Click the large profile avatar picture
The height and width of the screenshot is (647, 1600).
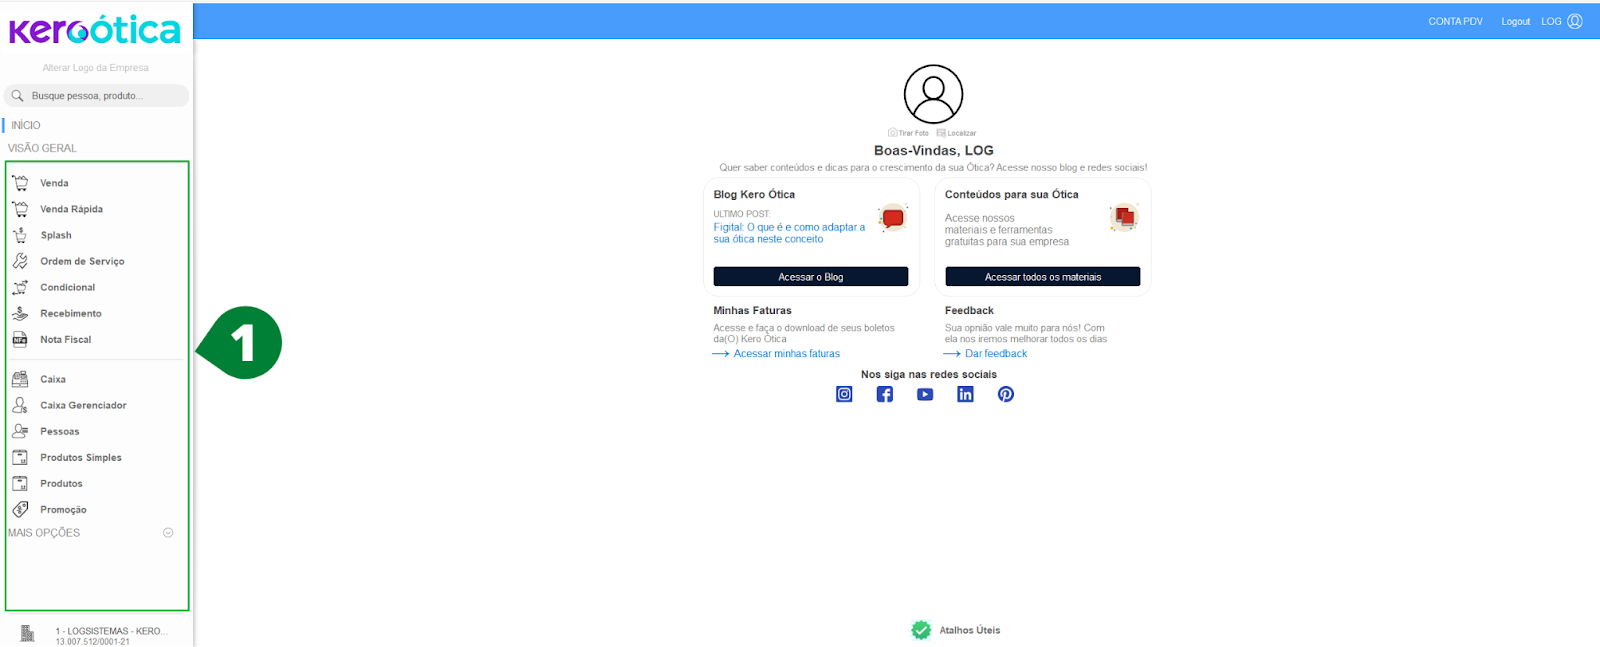point(933,94)
